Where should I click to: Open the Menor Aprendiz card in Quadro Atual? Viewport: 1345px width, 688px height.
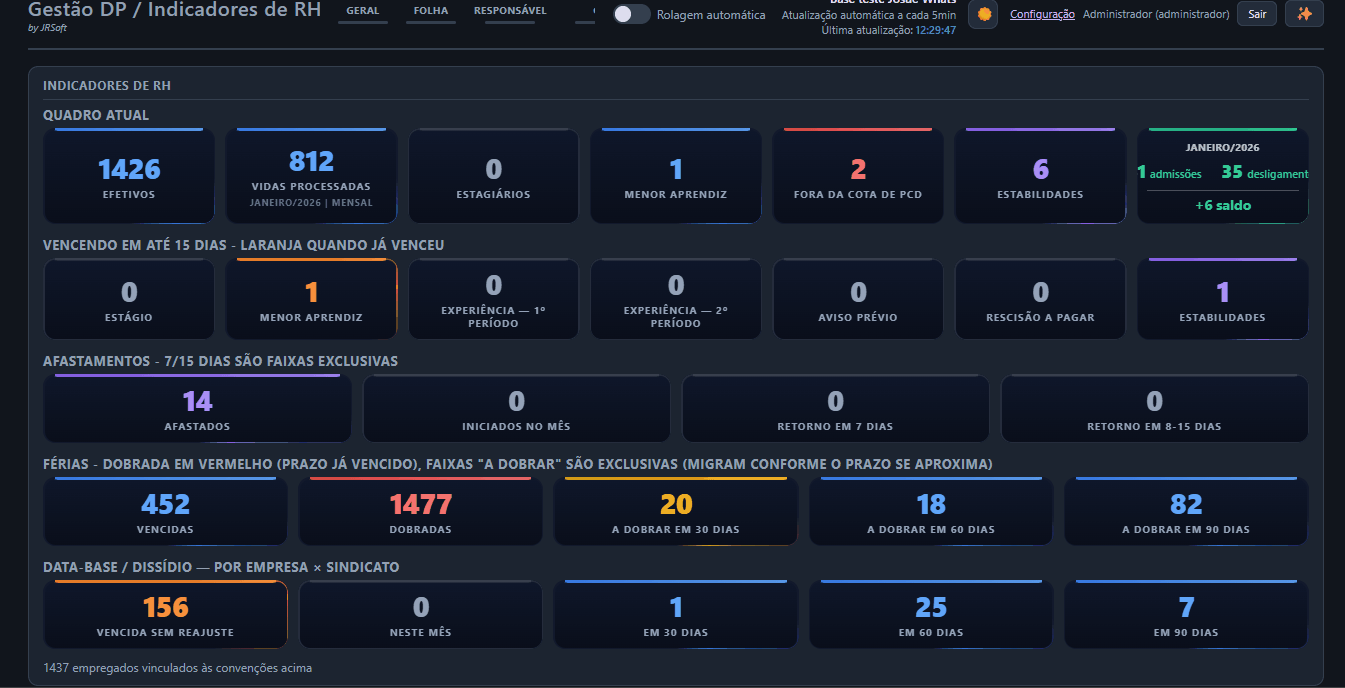click(675, 175)
